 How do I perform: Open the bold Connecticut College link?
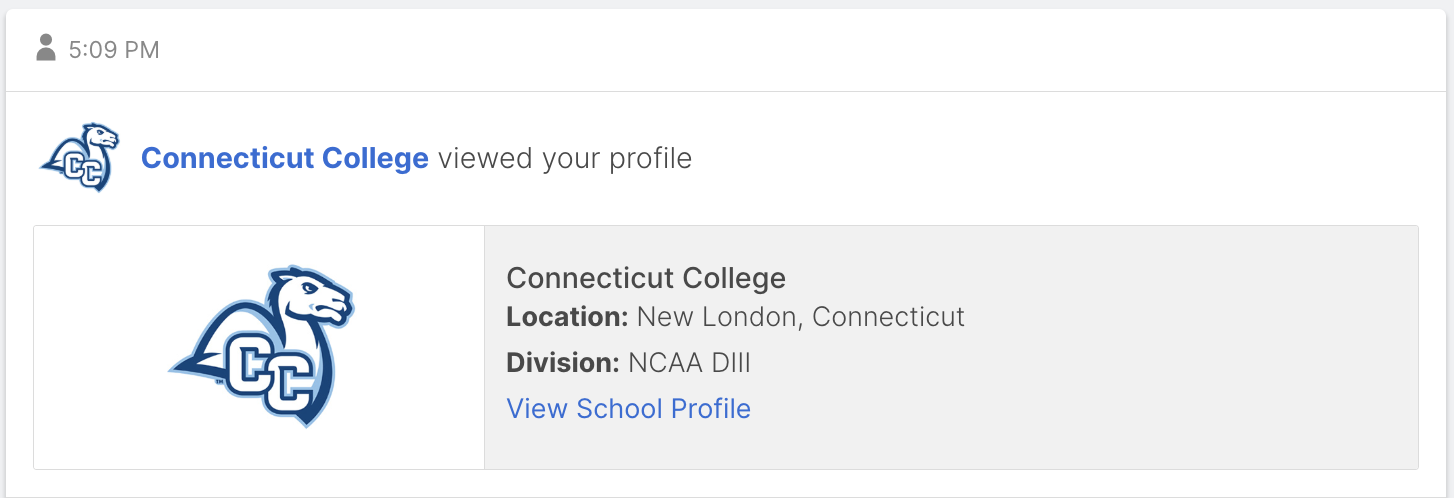click(285, 158)
